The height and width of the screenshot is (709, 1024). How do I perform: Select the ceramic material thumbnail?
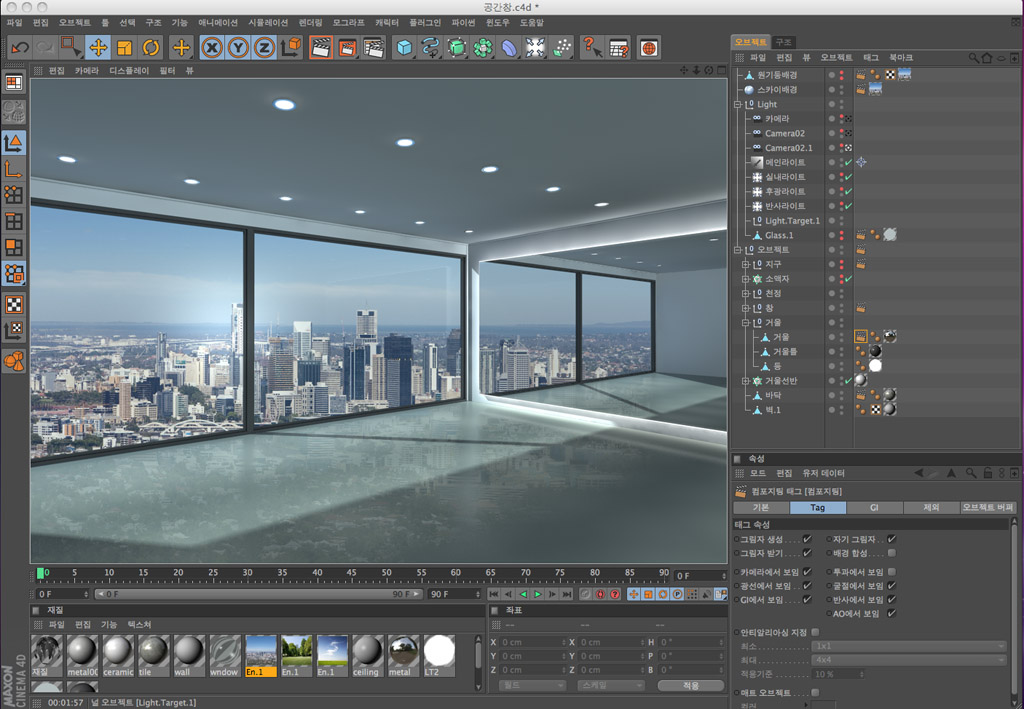click(x=118, y=654)
